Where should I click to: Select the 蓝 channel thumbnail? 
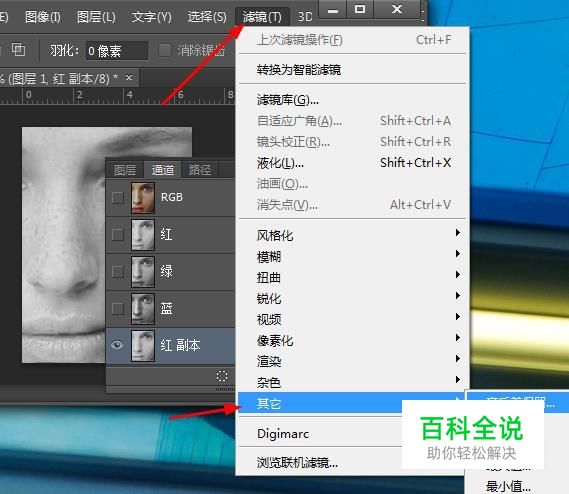(143, 309)
